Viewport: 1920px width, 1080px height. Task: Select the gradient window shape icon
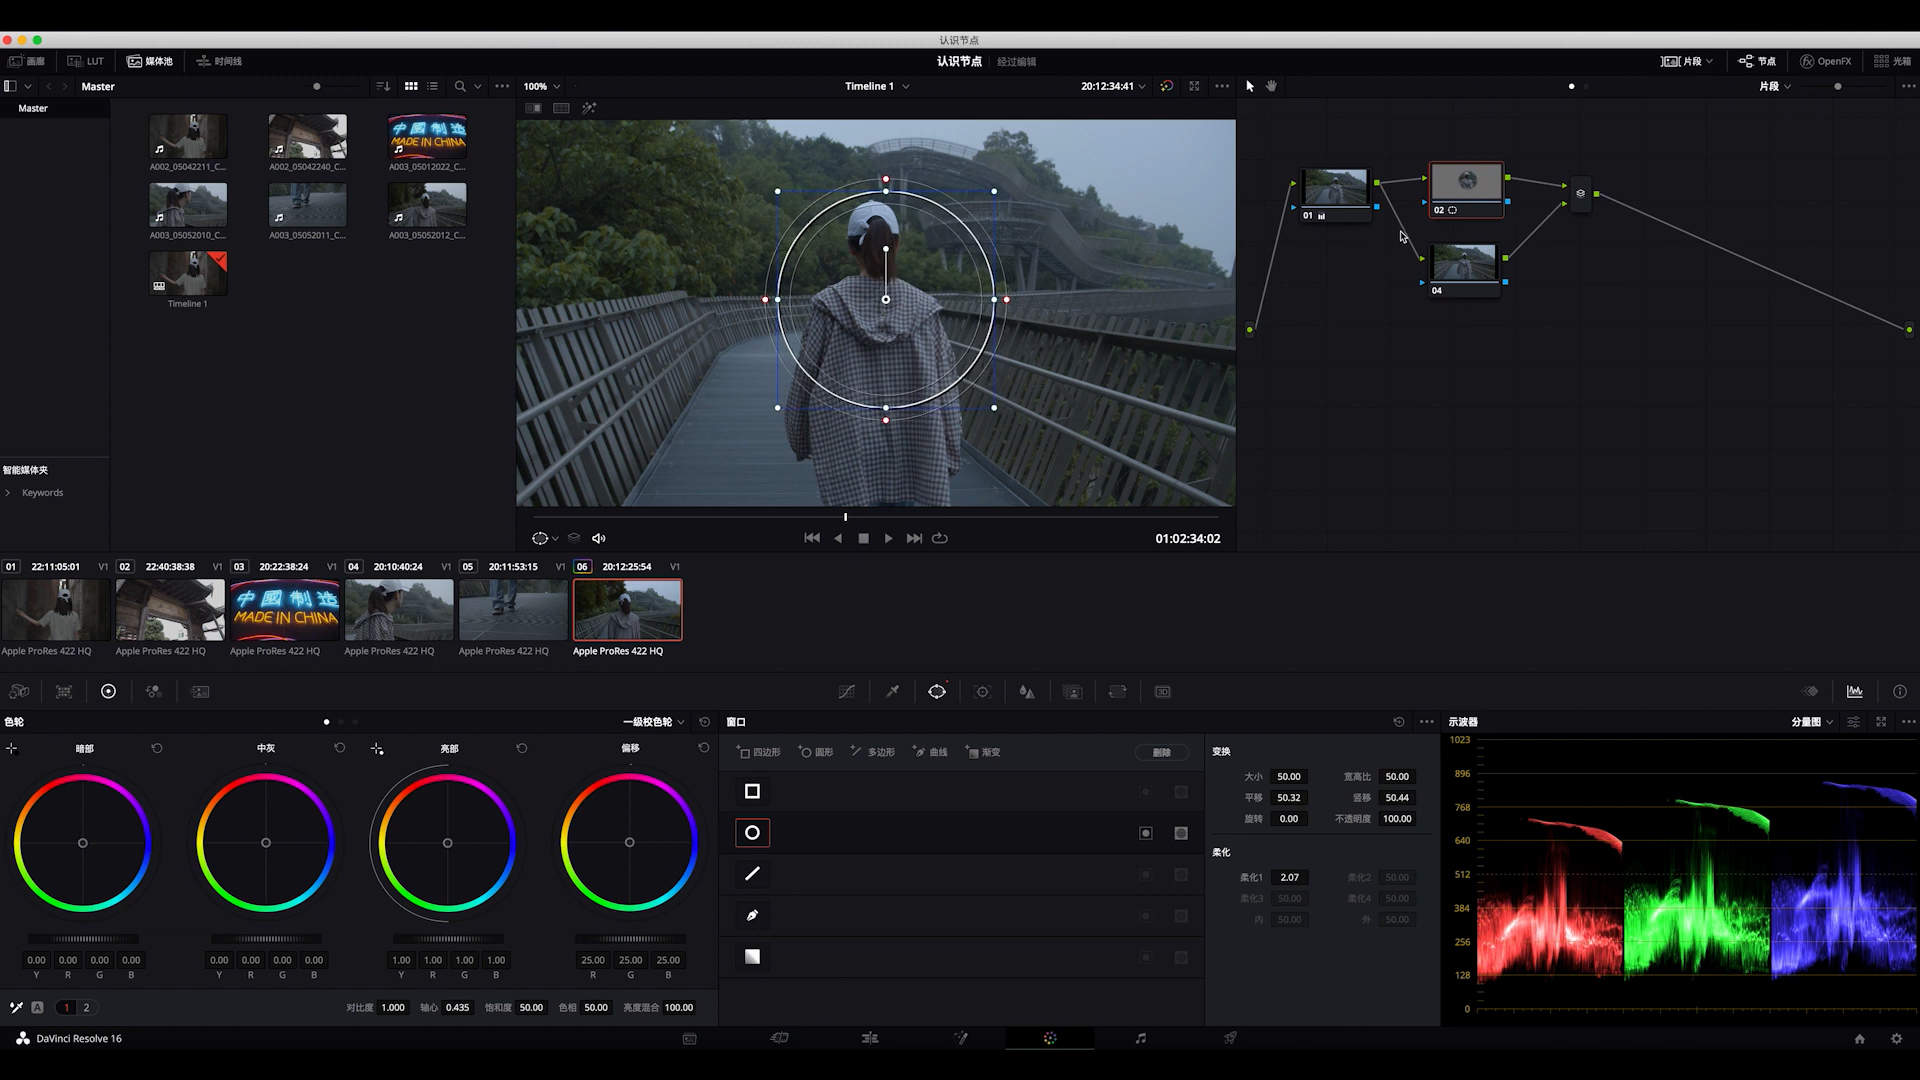click(x=752, y=957)
